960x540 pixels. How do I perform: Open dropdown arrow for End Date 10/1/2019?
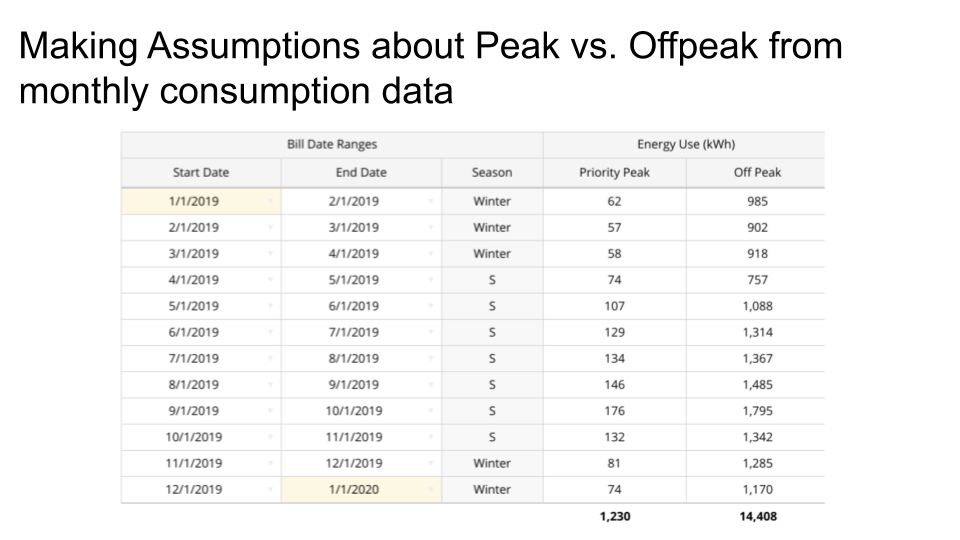430,411
